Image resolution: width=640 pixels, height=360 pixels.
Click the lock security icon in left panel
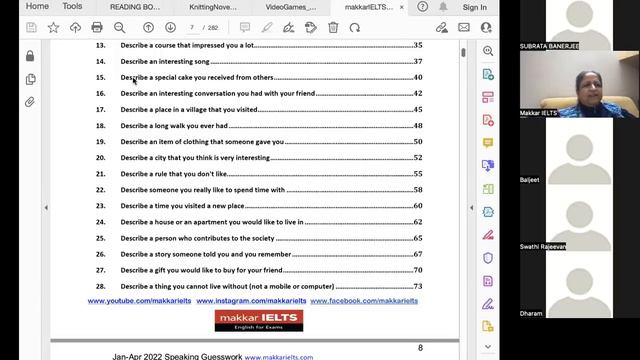pyautogui.click(x=30, y=56)
